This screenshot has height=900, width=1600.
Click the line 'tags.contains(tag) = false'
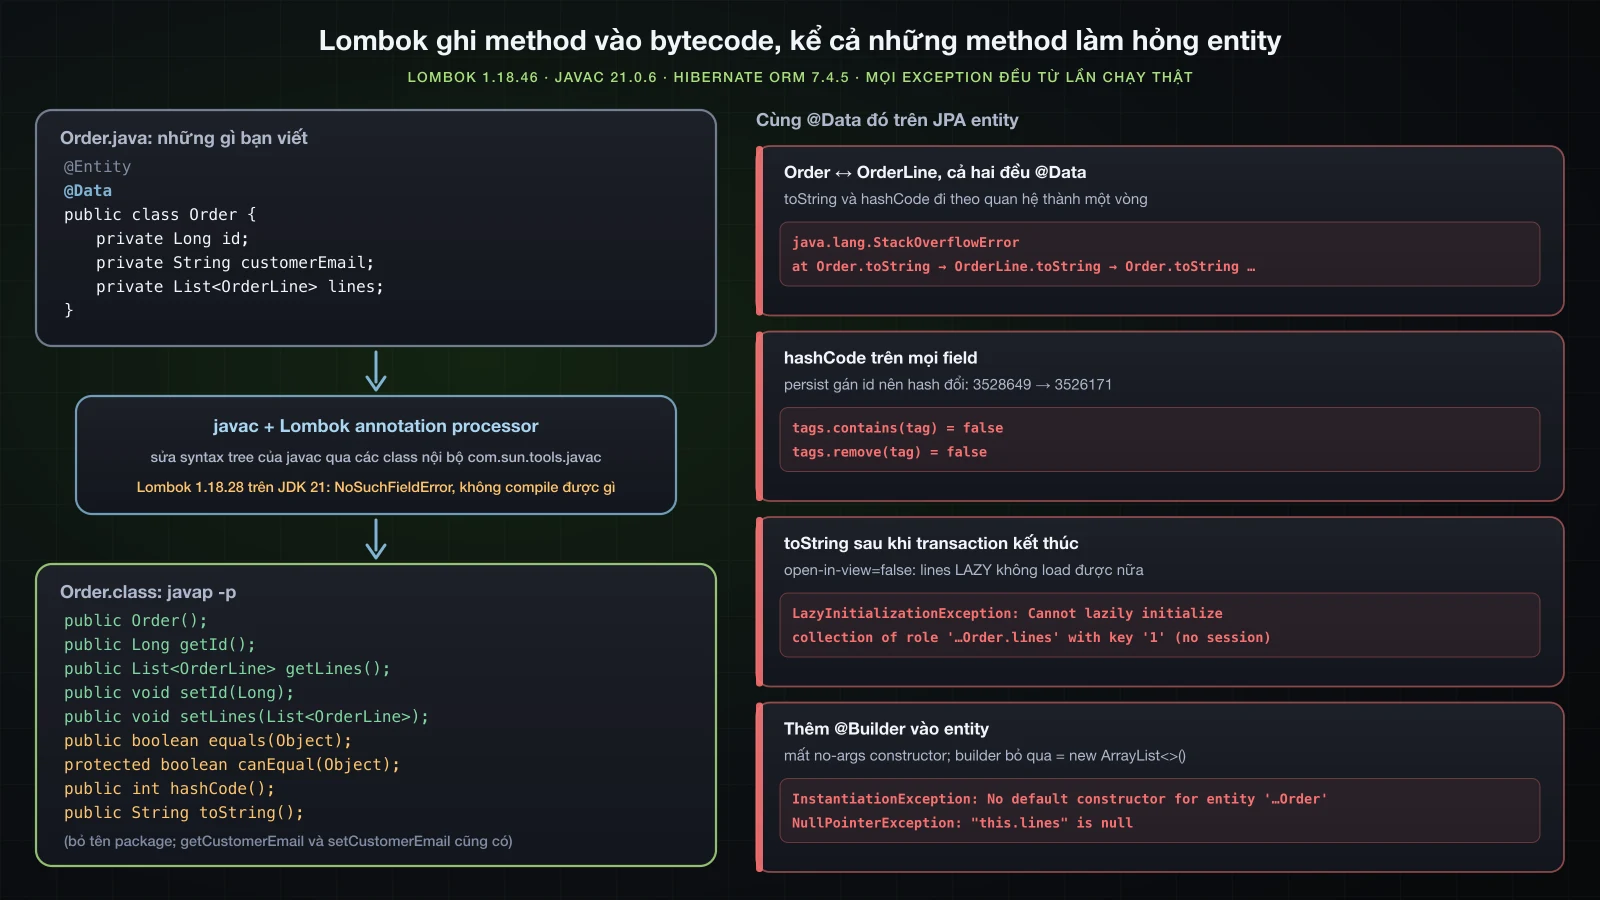click(898, 428)
